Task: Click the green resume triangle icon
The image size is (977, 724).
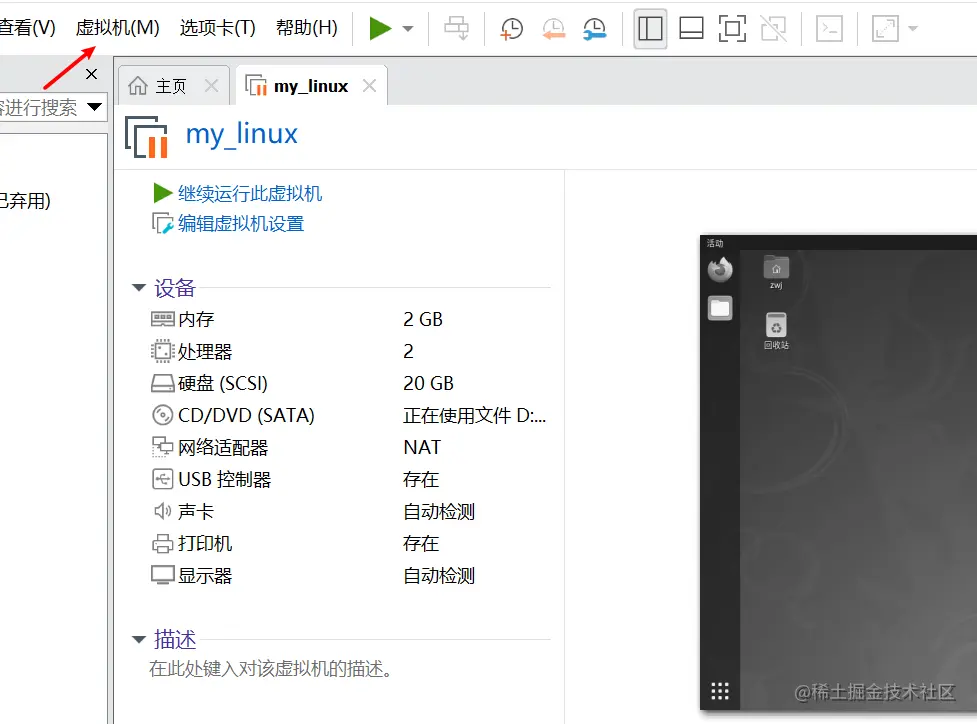Action: pos(163,193)
